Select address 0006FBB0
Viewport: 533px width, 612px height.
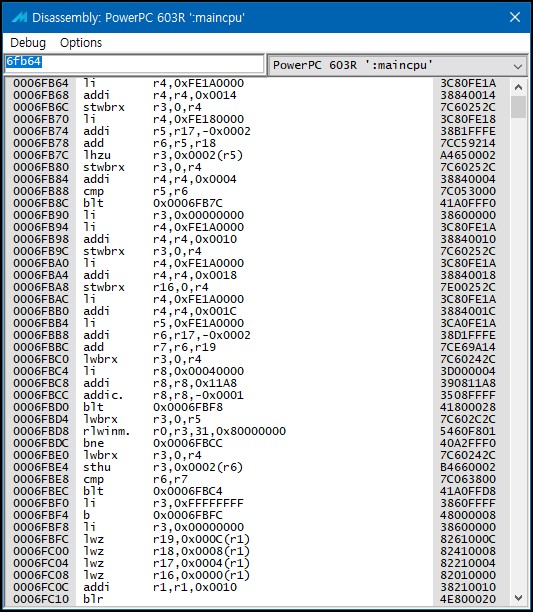point(41,311)
